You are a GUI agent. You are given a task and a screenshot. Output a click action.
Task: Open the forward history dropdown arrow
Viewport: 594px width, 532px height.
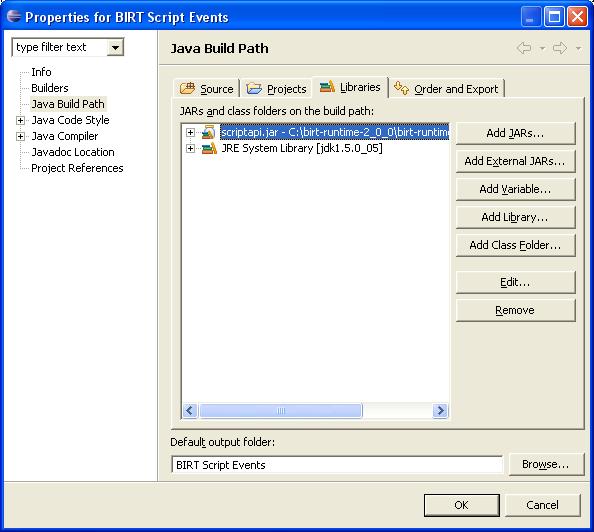pyautogui.click(x=578, y=49)
